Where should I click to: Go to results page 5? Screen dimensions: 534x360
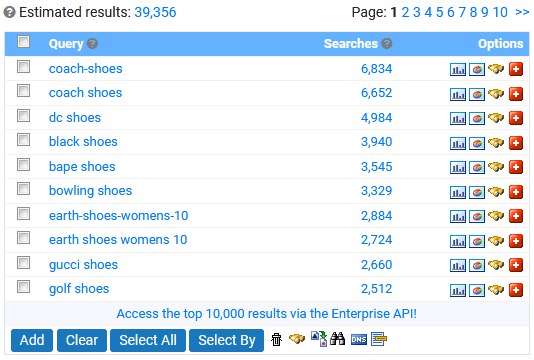pos(440,12)
